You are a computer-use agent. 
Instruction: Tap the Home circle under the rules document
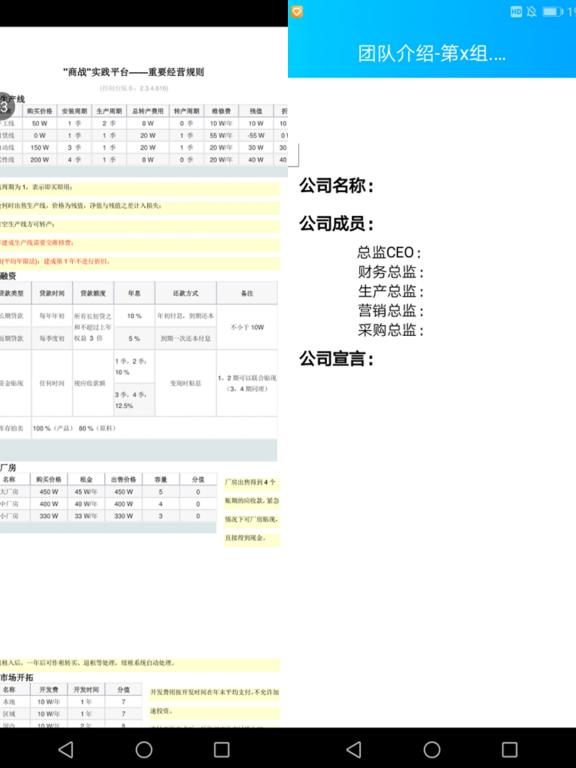click(x=144, y=749)
